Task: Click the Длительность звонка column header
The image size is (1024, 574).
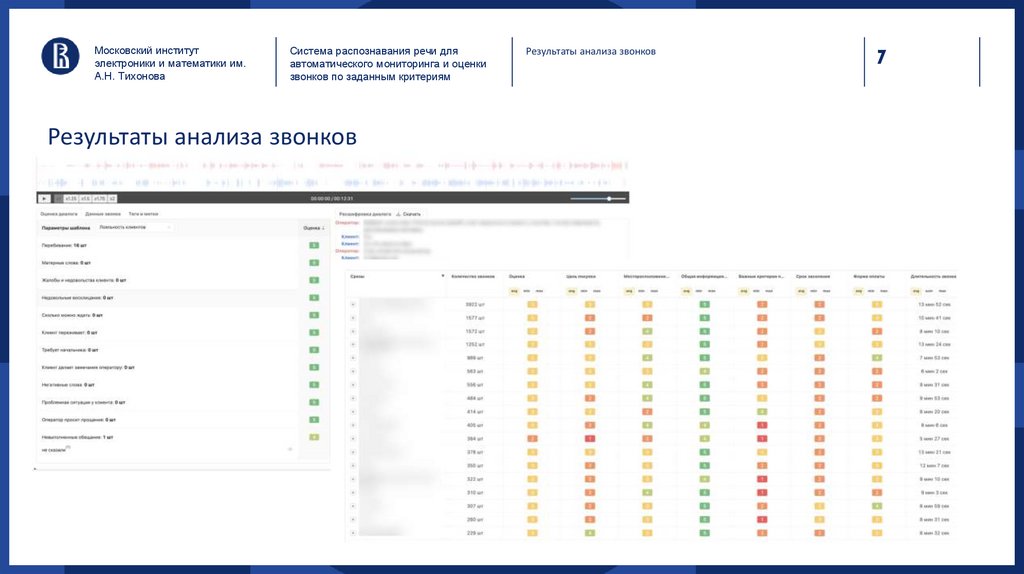Action: click(x=933, y=276)
